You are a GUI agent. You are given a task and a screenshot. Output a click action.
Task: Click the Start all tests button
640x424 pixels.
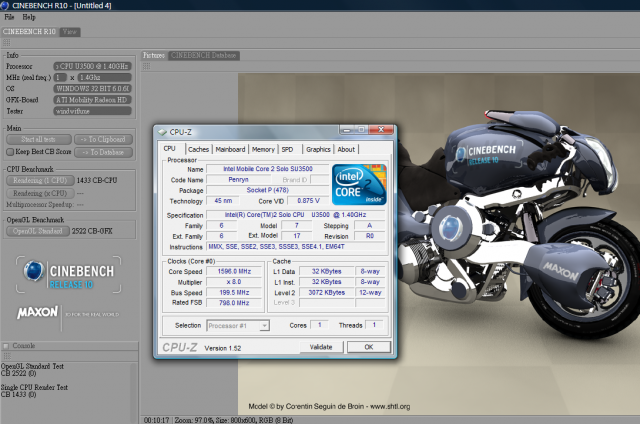point(39,140)
